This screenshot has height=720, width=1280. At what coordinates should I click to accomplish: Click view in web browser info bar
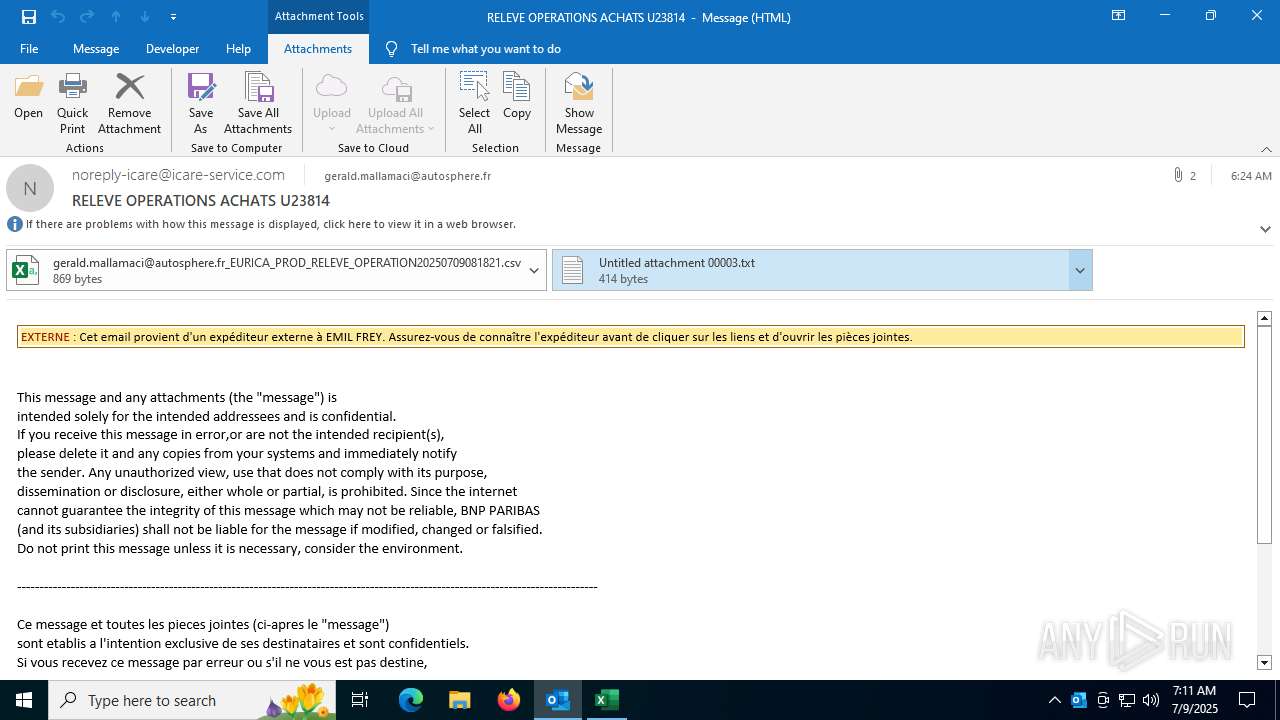pyautogui.click(x=271, y=224)
